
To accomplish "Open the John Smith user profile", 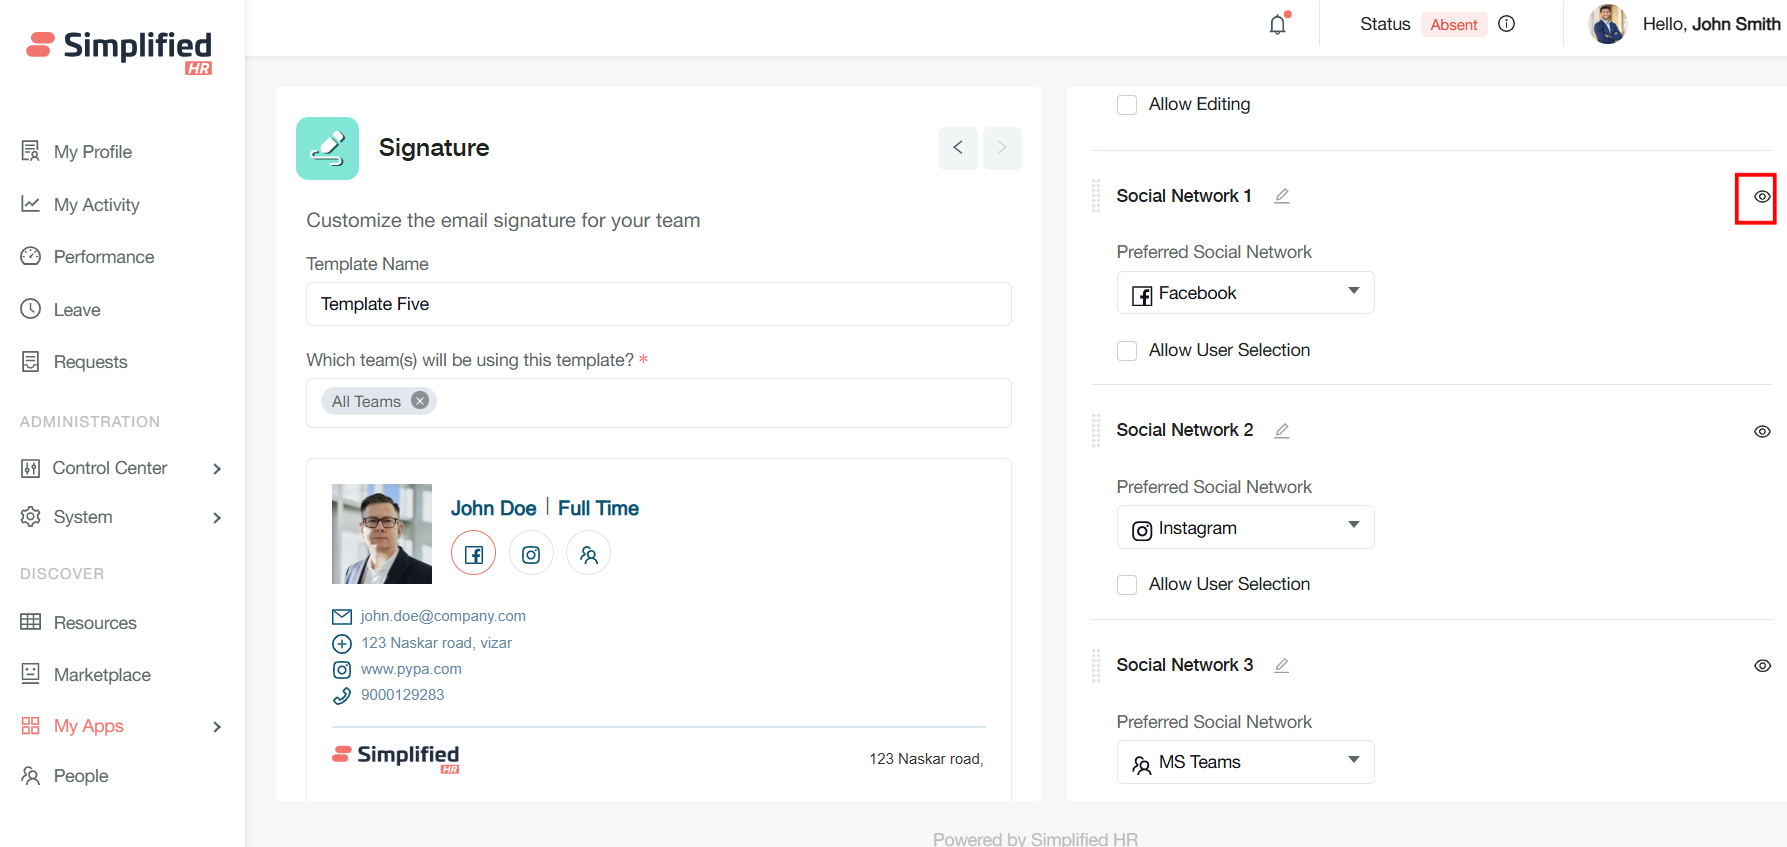I will point(1684,24).
